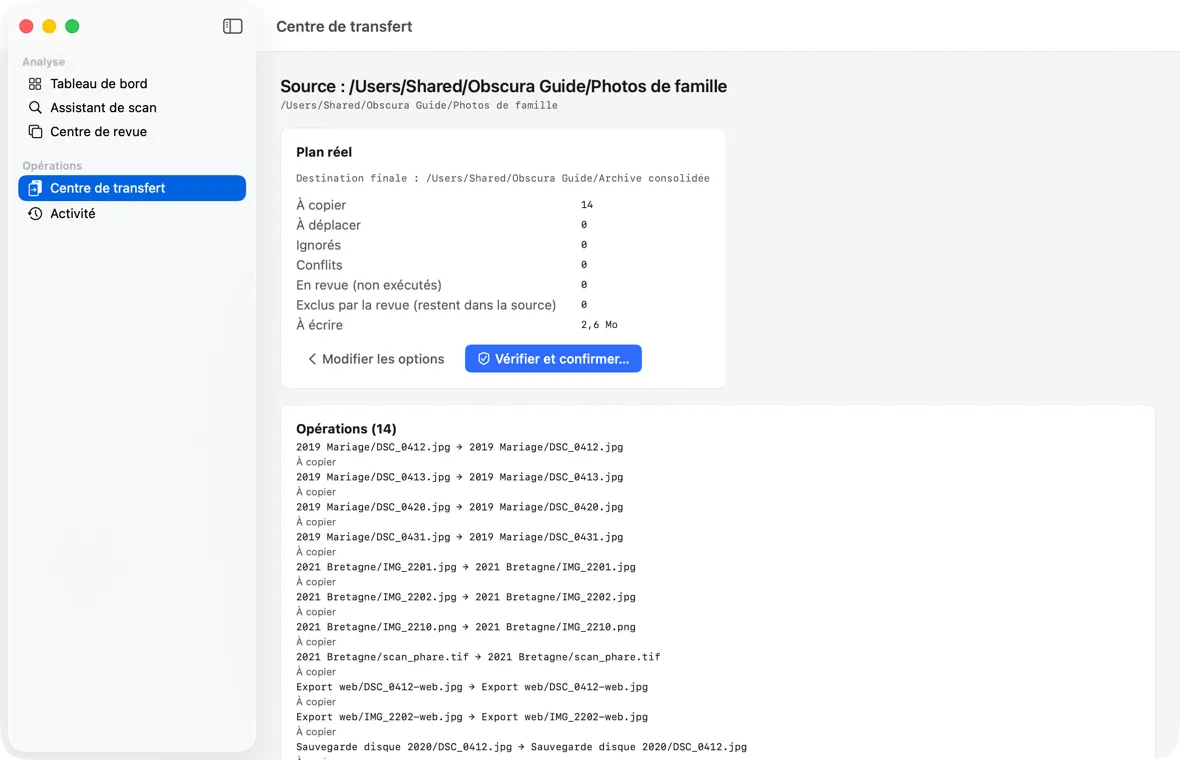Click the À déplacer row label

(328, 225)
